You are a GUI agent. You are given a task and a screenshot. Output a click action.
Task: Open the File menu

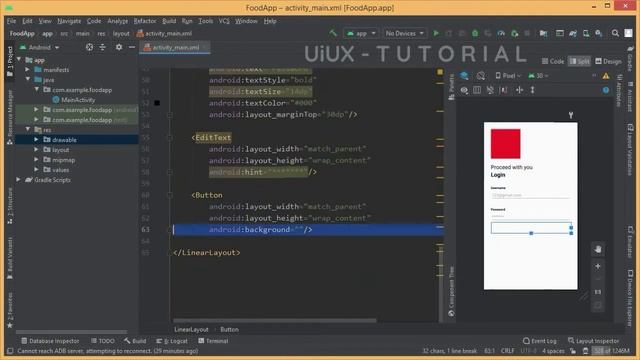(x=11, y=21)
